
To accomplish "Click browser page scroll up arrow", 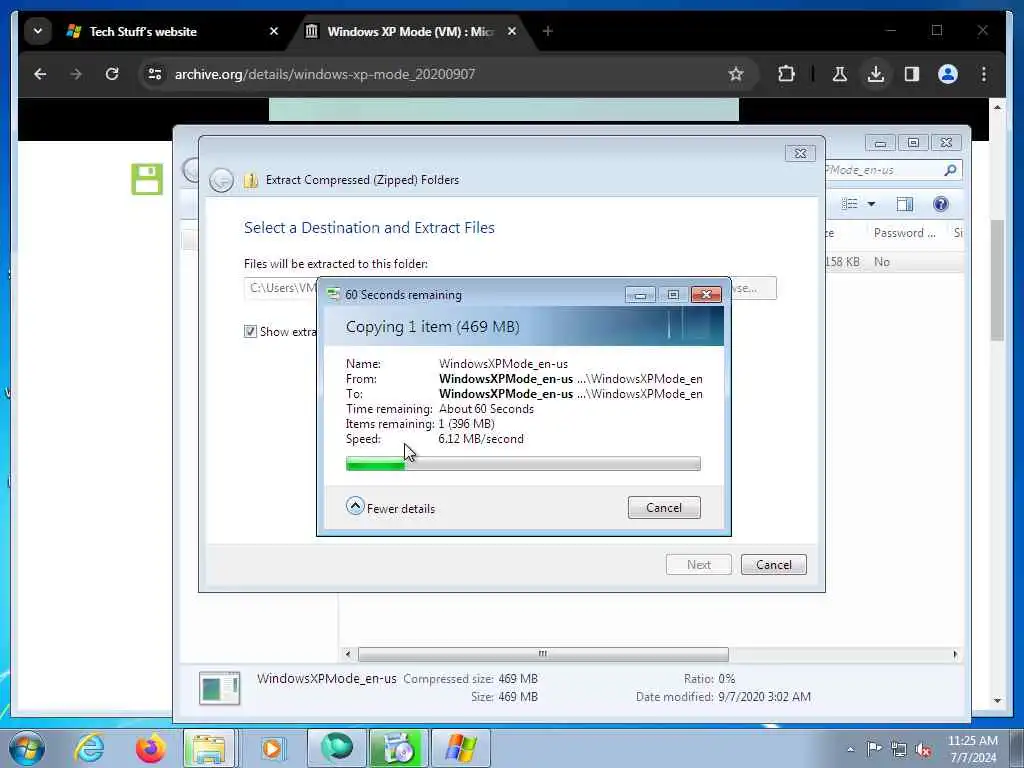I will point(997,106).
